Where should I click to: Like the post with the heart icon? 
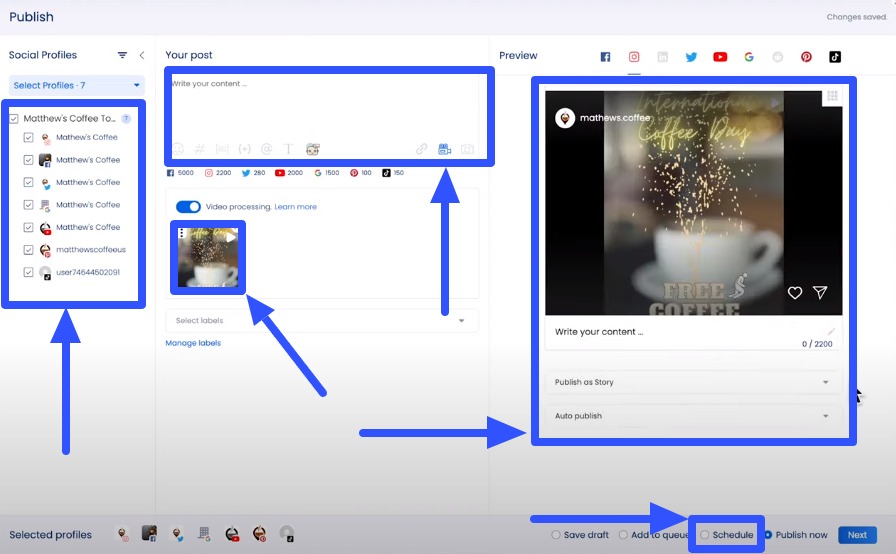pos(795,292)
